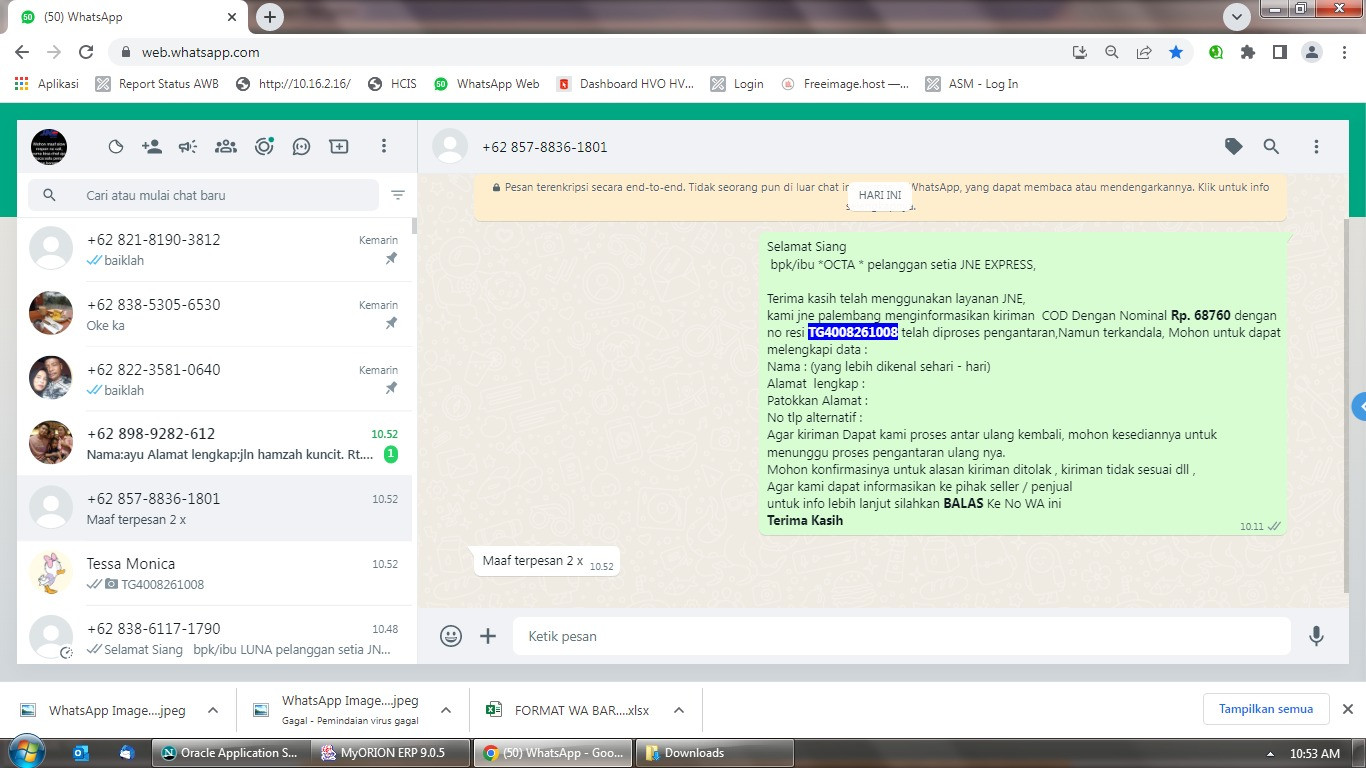Click the 'Ketik pesan' message field

(902, 636)
